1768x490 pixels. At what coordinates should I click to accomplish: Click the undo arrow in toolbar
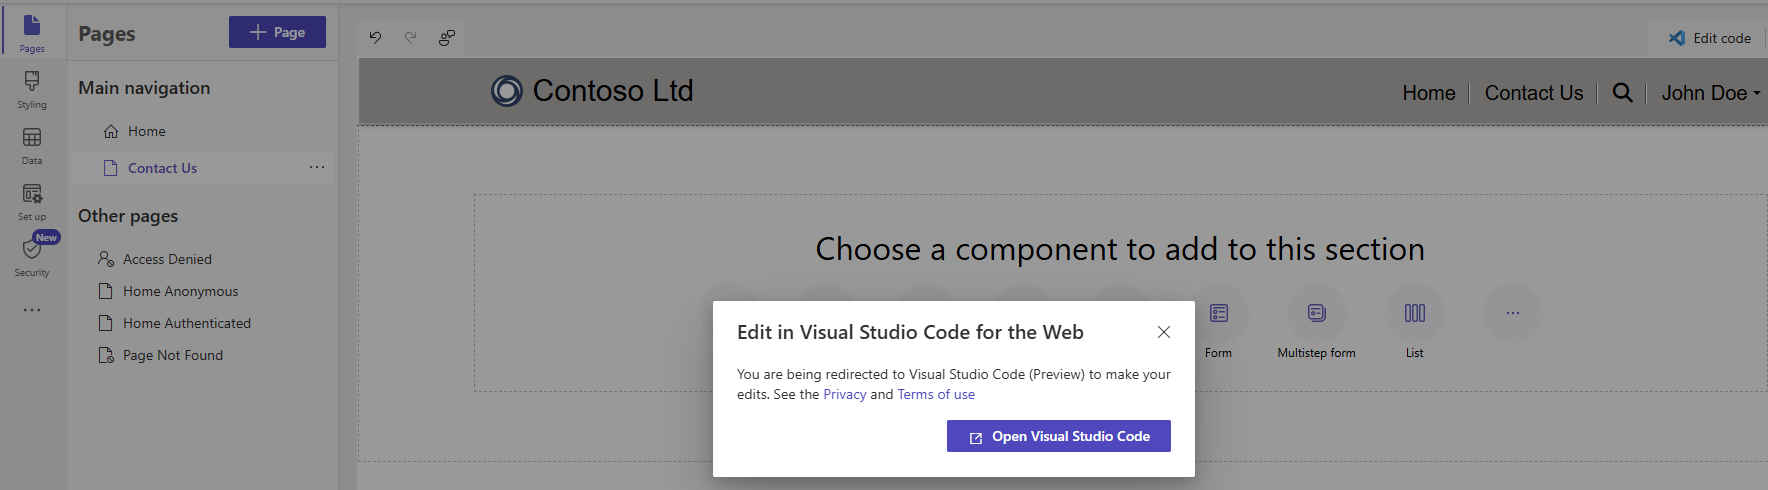[375, 38]
